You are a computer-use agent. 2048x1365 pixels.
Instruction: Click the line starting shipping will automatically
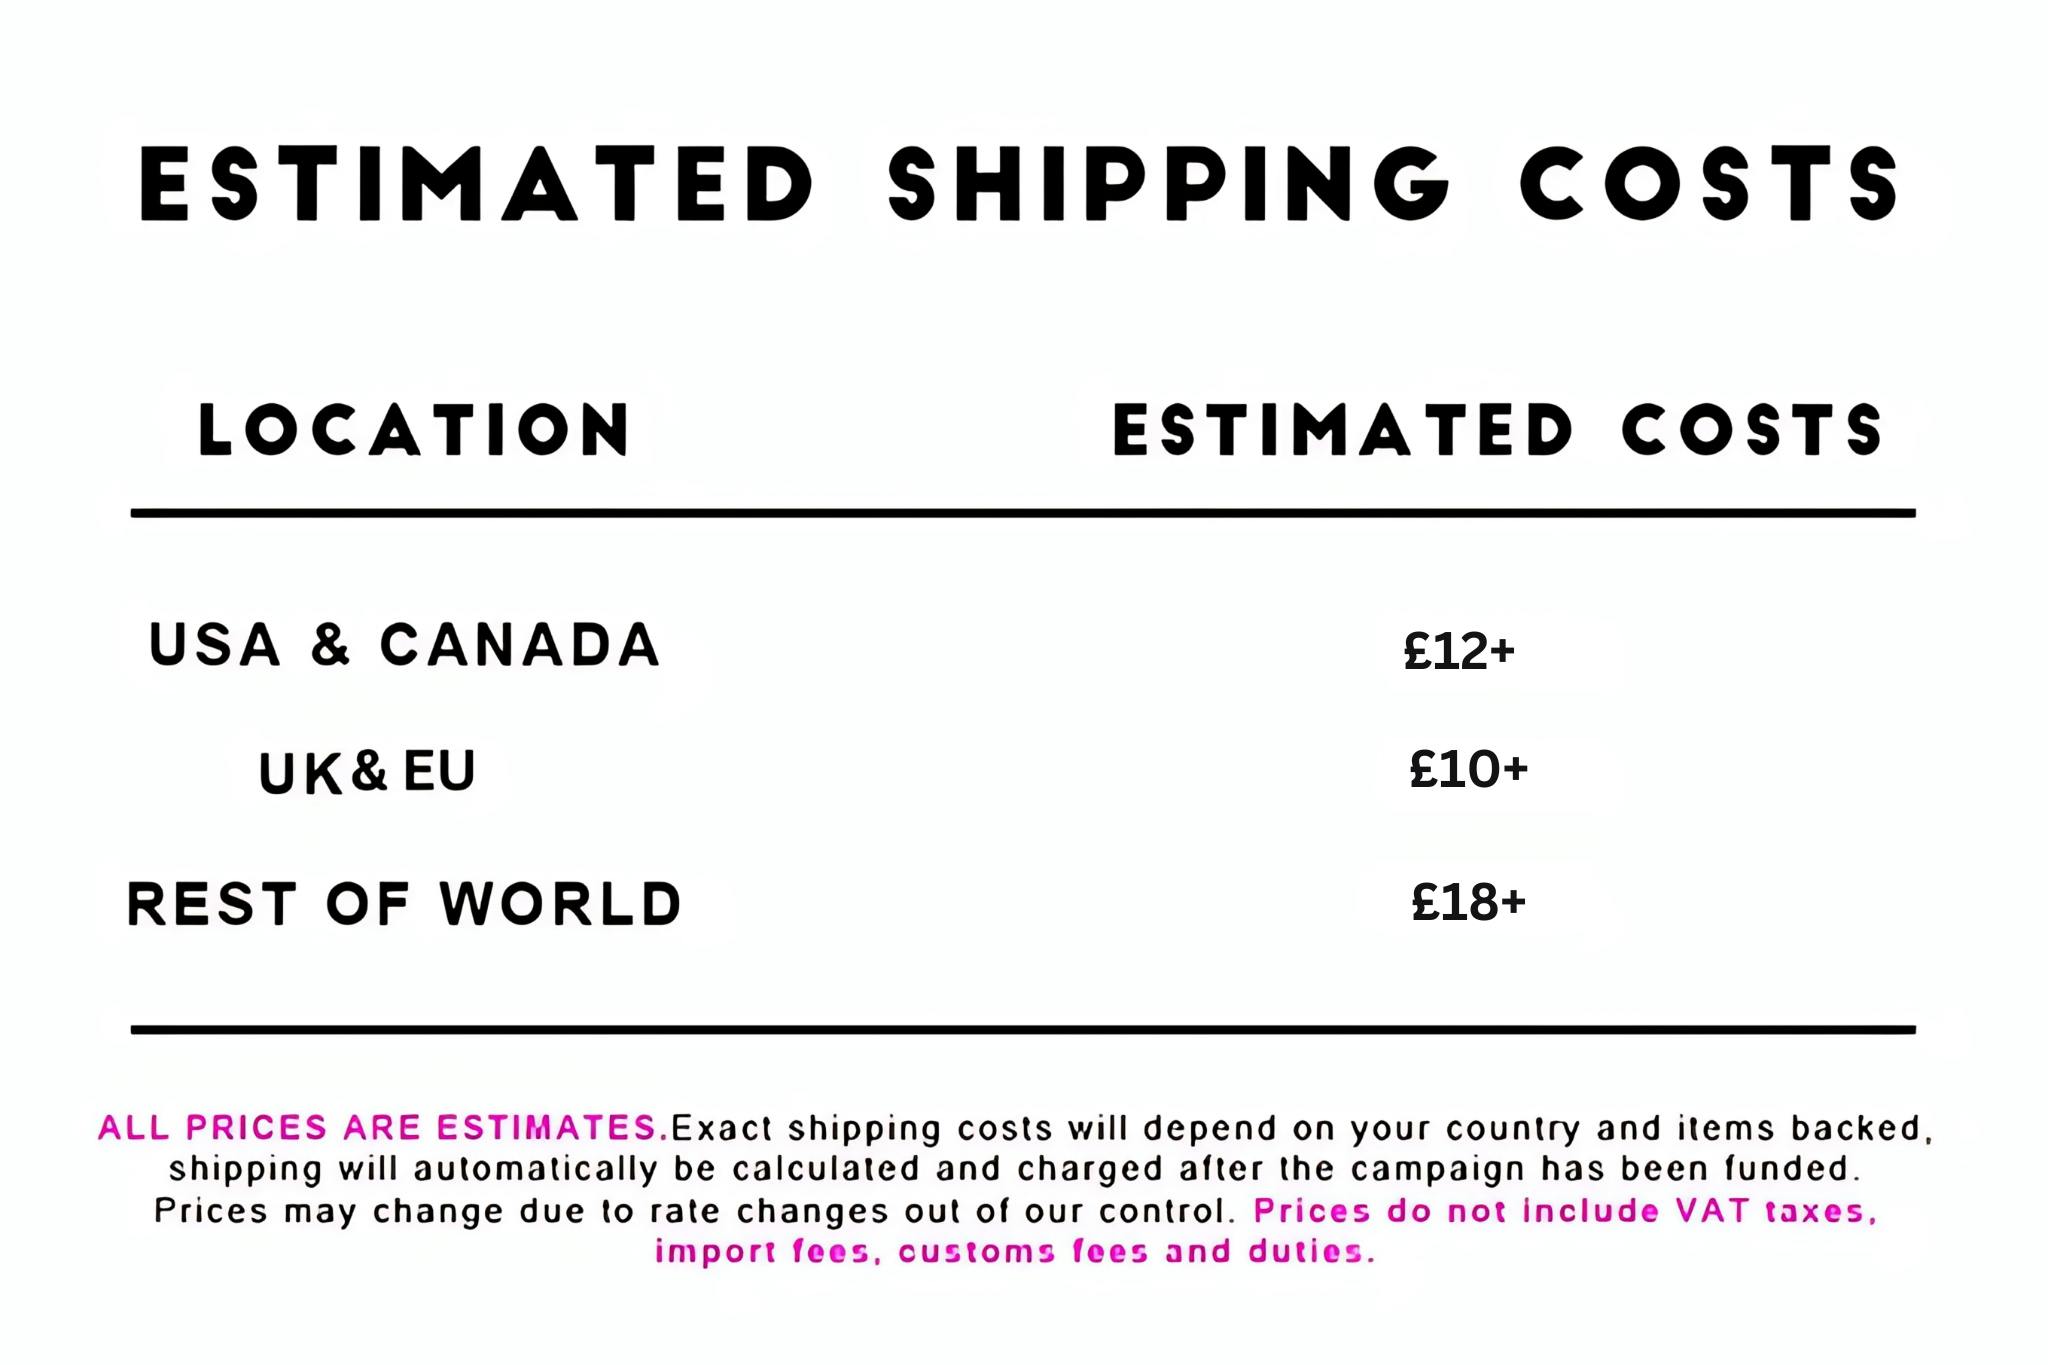point(1014,1169)
